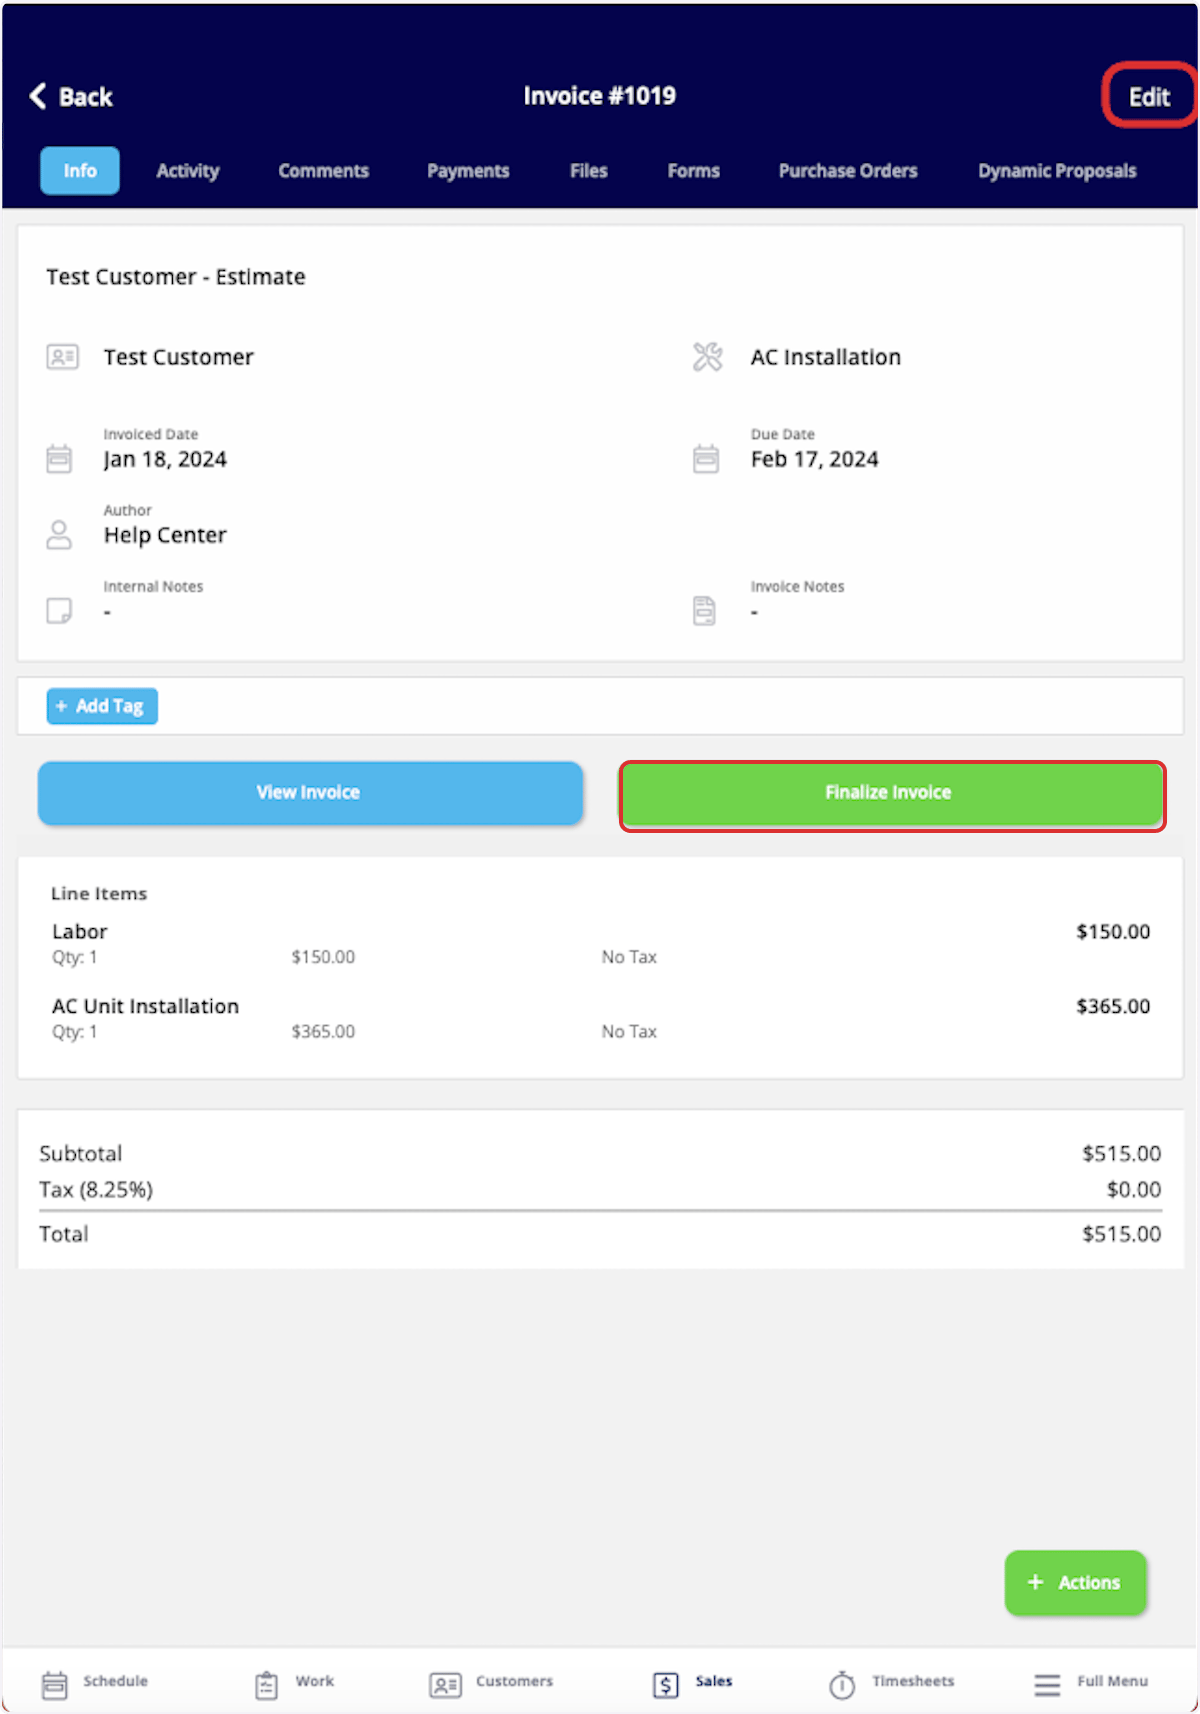Switch to the Activity tab
This screenshot has height=1714, width=1200.
188,171
